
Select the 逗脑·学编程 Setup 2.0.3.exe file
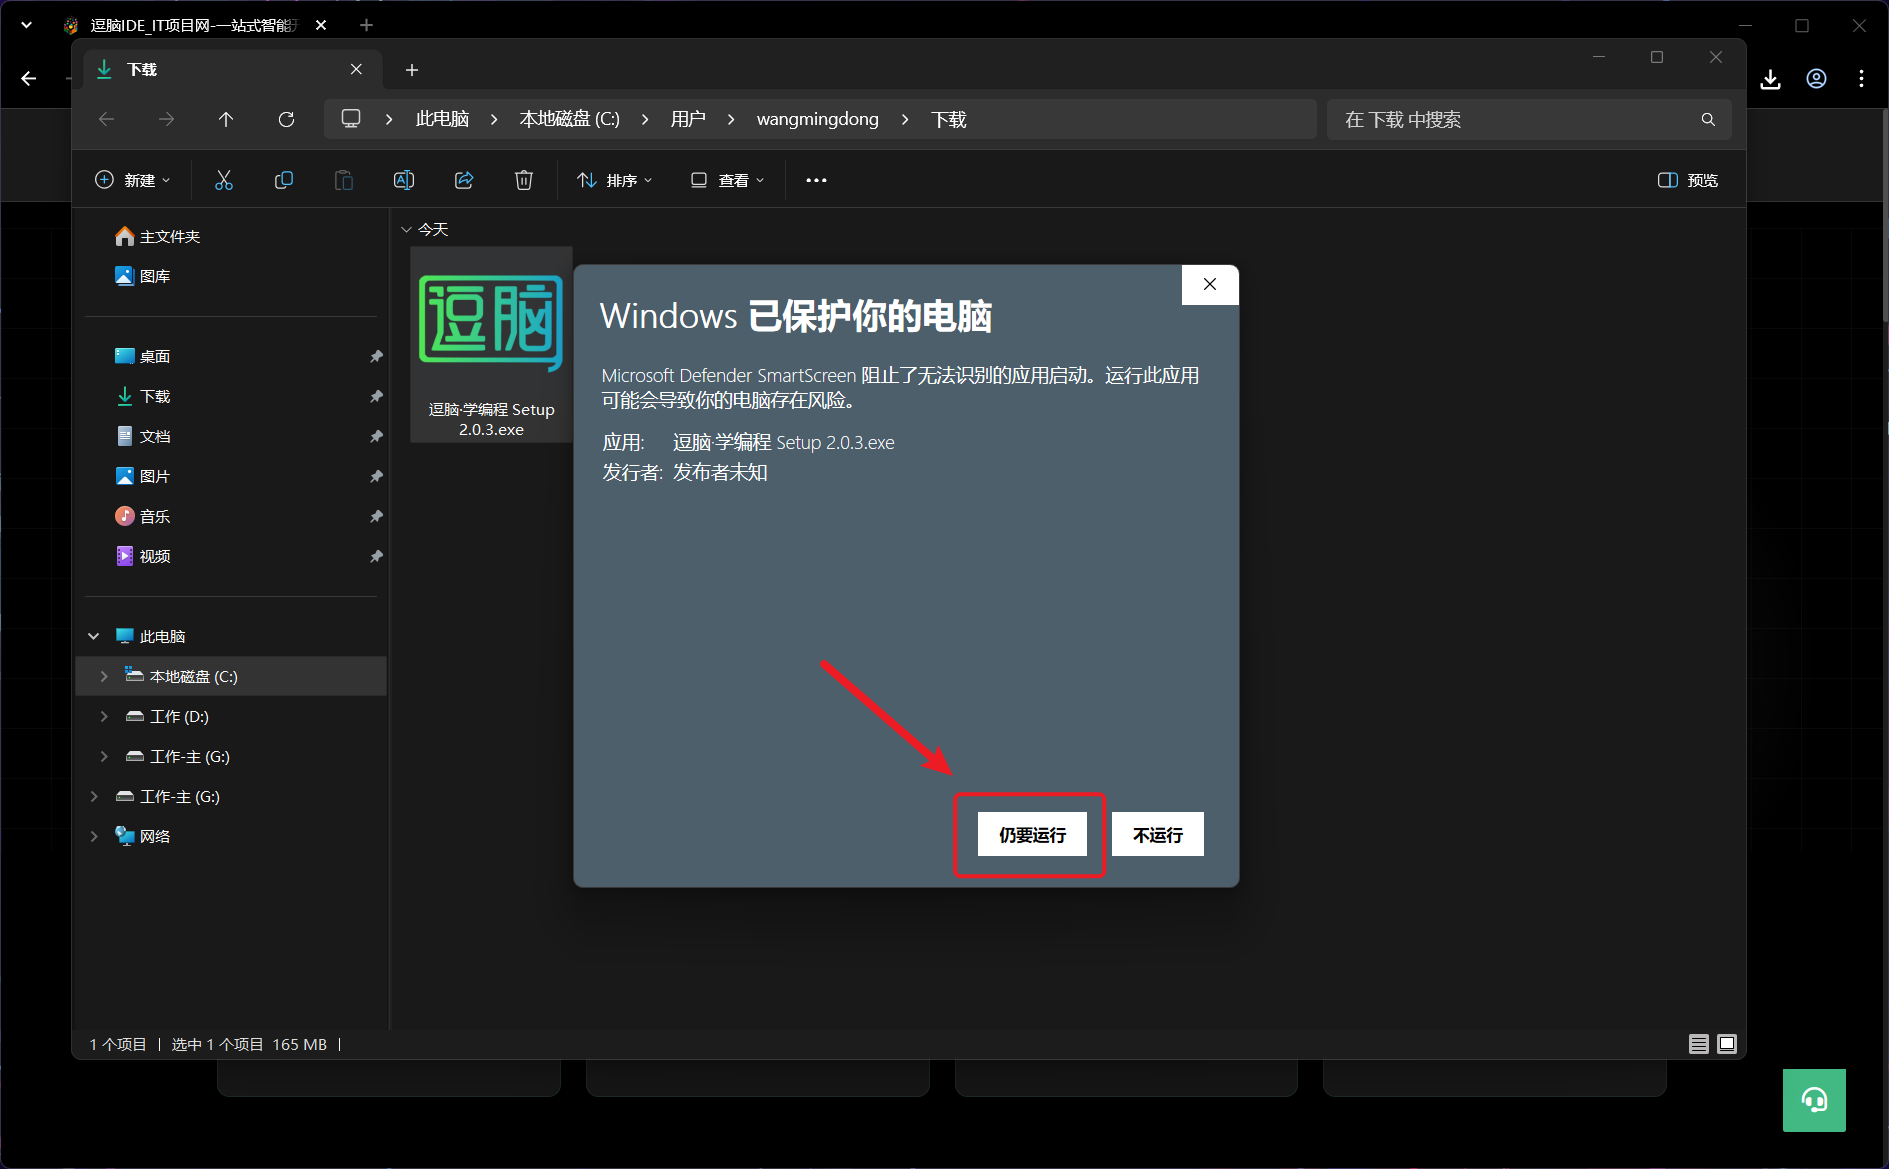pyautogui.click(x=491, y=345)
